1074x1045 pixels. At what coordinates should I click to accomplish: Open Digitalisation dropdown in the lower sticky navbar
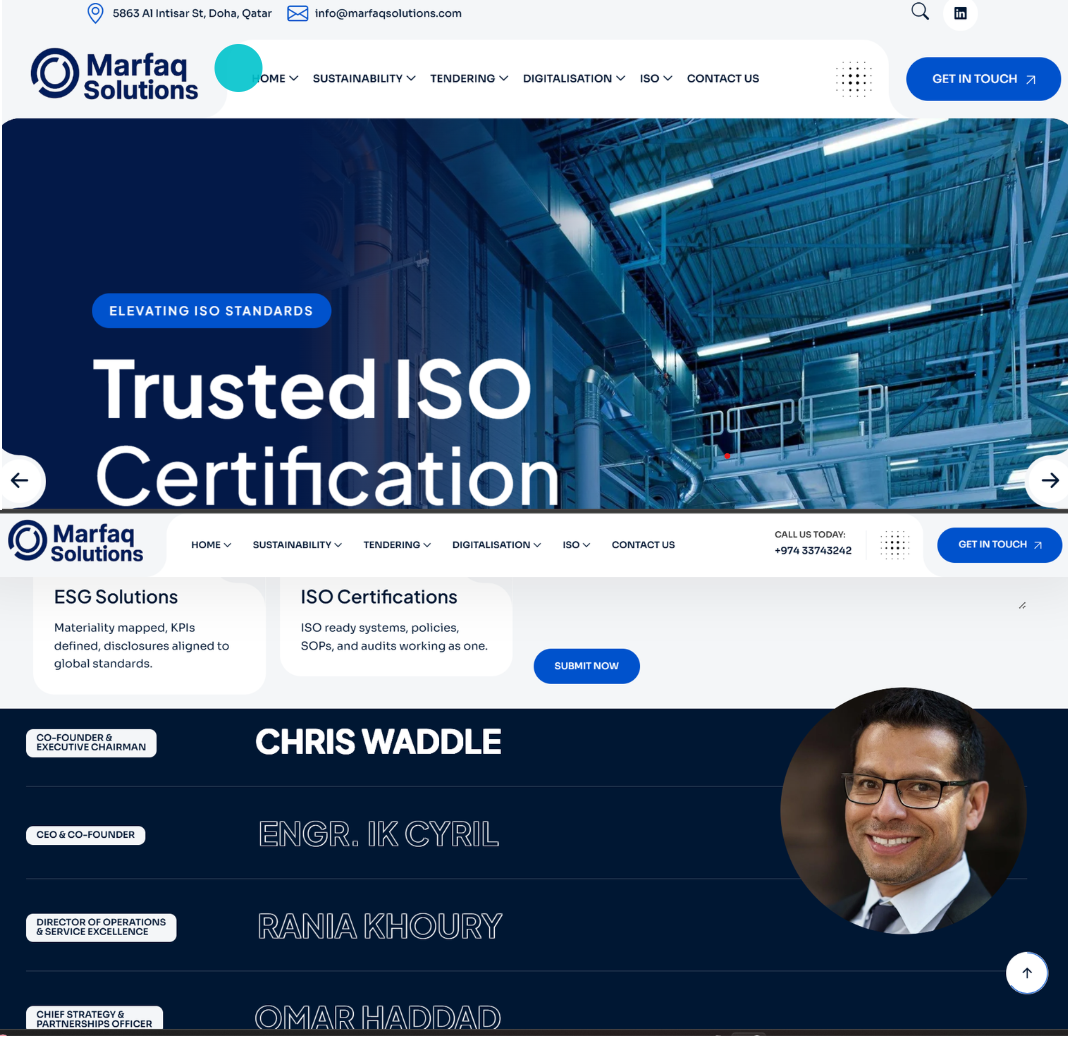(x=496, y=545)
